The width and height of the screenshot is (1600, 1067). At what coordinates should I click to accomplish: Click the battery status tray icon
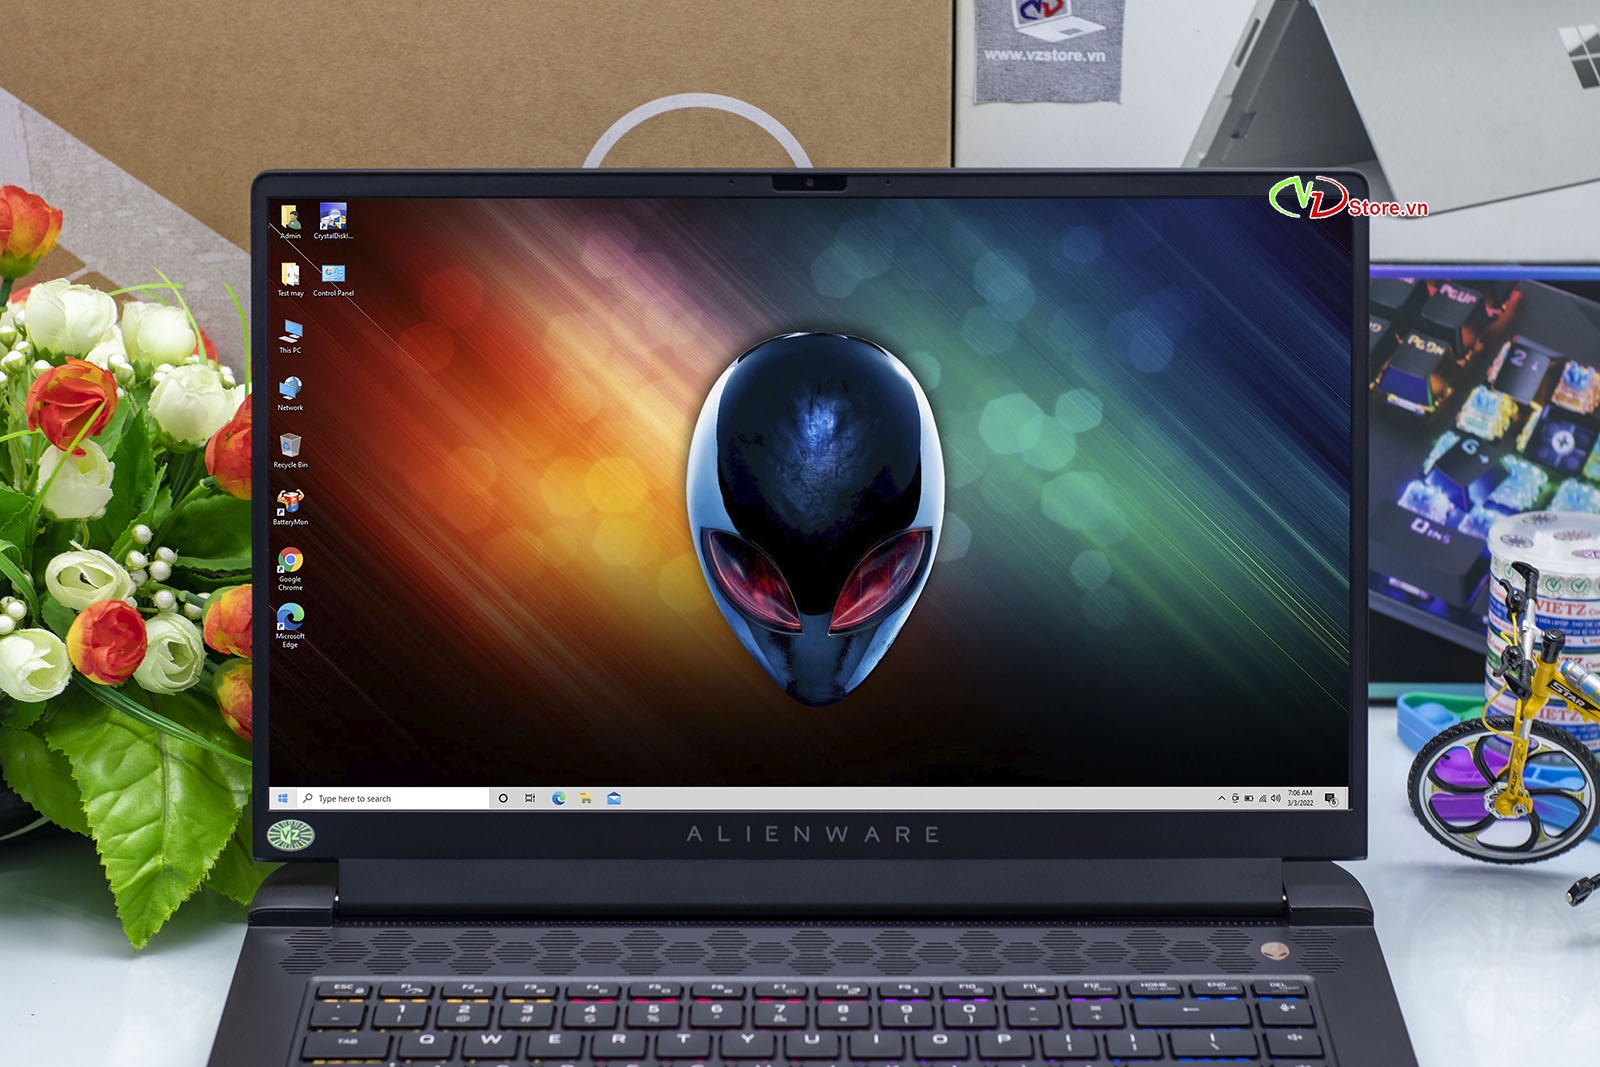(x=1248, y=798)
